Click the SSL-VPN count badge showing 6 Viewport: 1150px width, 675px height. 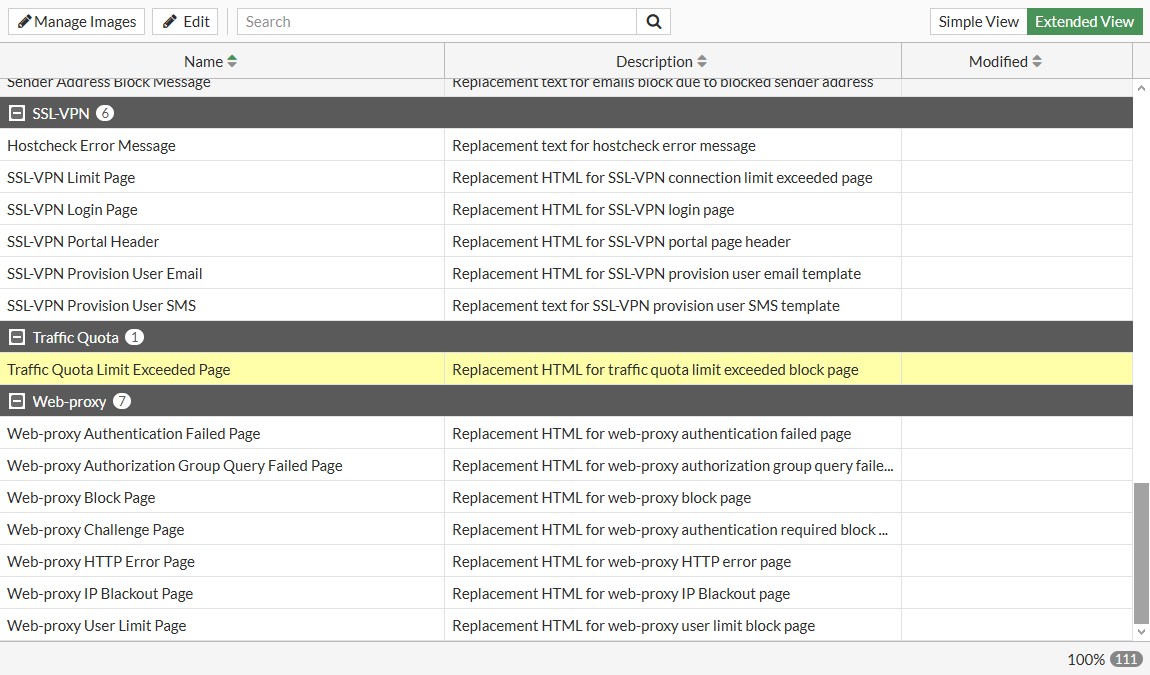(105, 113)
